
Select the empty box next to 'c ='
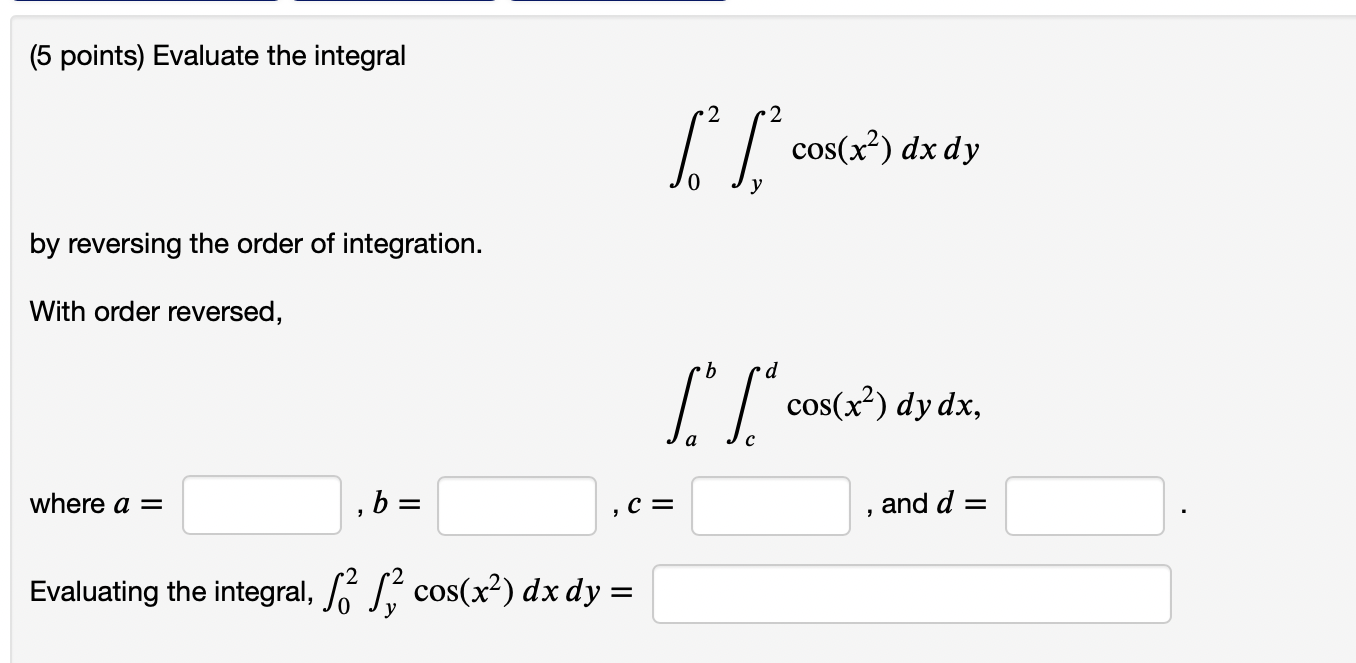(x=769, y=506)
